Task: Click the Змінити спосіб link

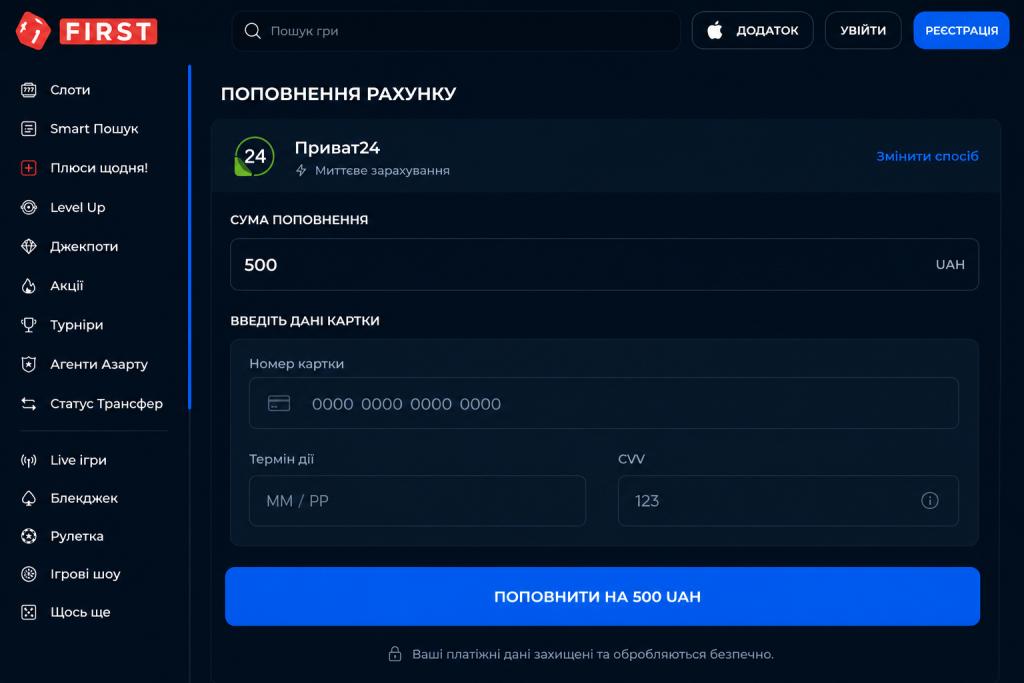Action: pos(927,156)
